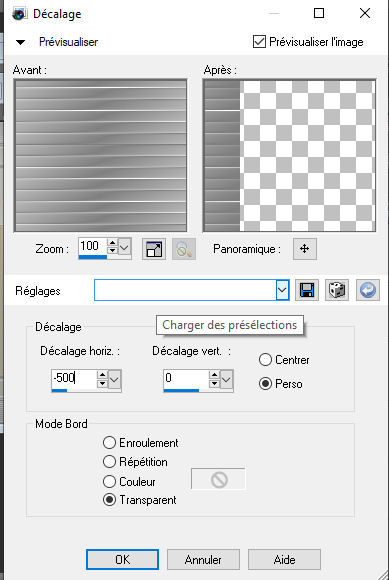389x580 pixels.
Task: Choose Enroulement edge mode
Action: [x=109, y=442]
